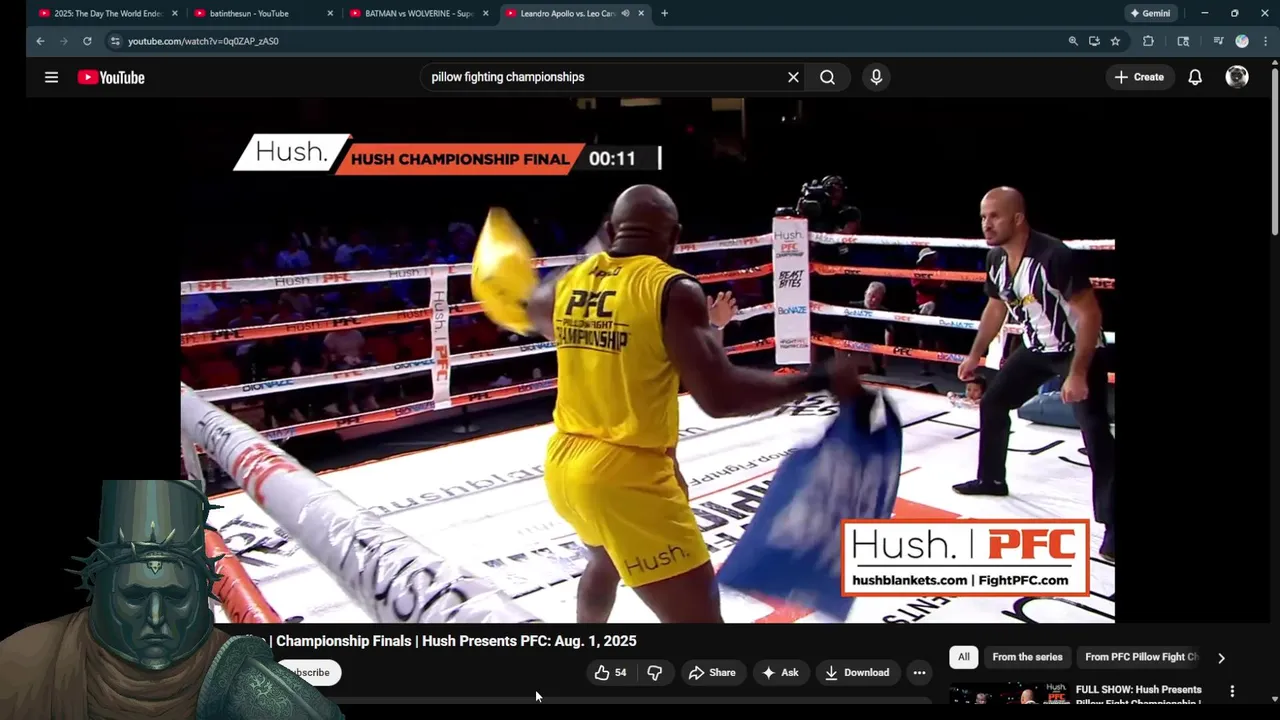
Task: Close the BATMAN vs WOLVERINE tab
Action: [x=485, y=13]
